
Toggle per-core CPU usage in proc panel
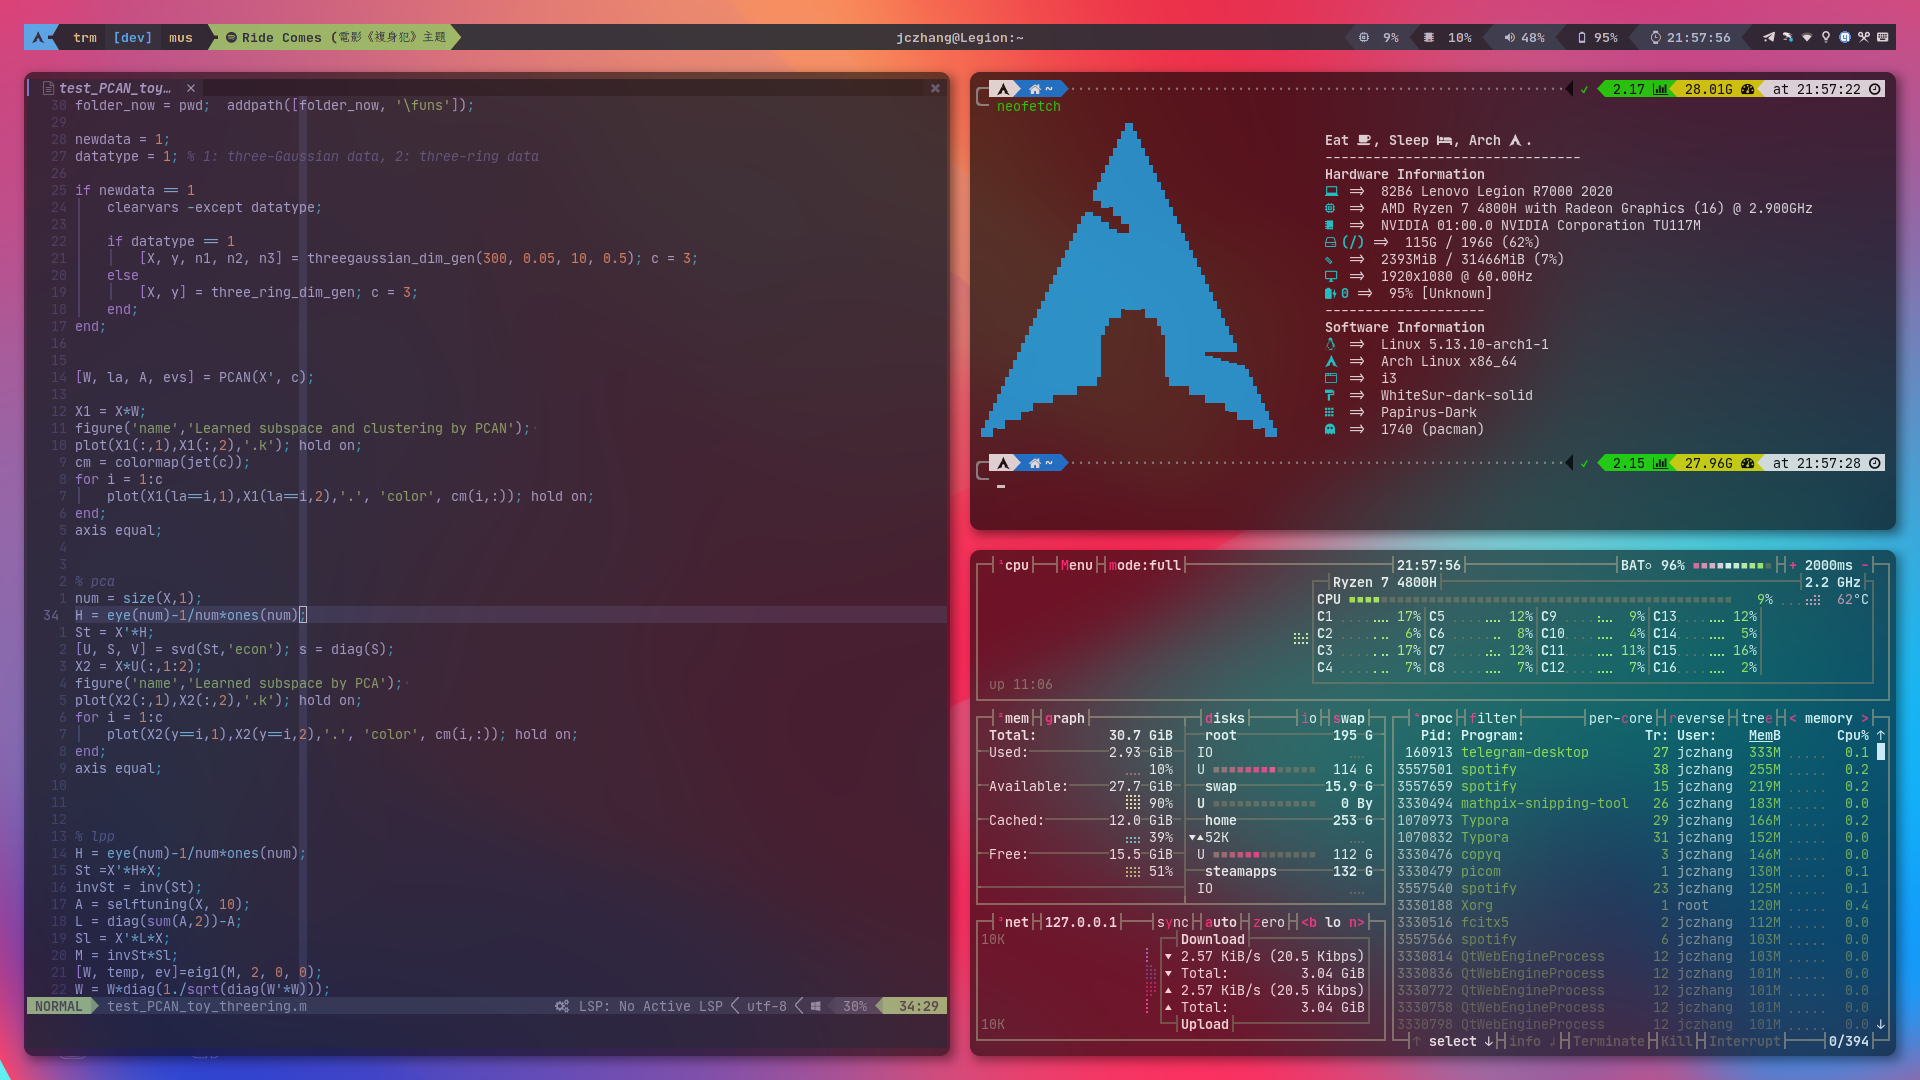point(1620,718)
